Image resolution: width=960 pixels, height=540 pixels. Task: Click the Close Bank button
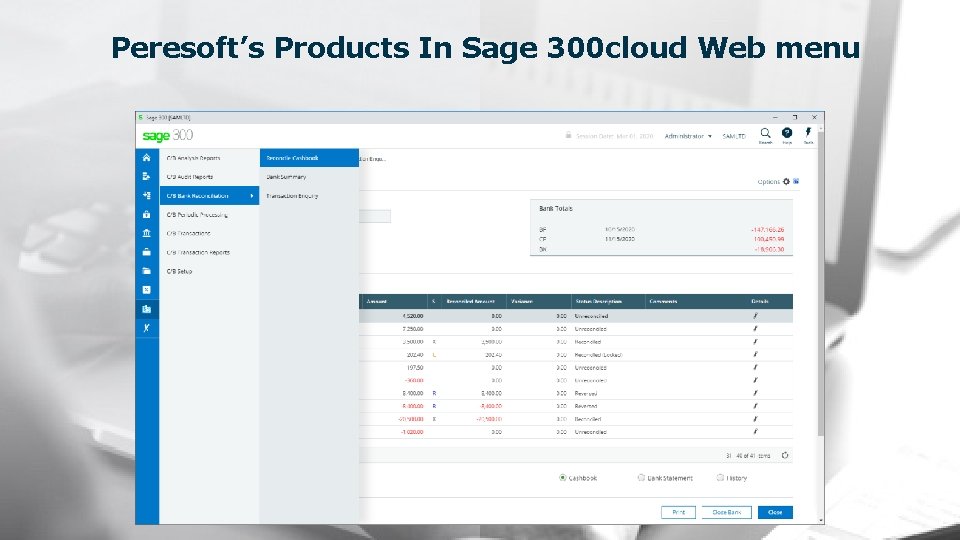727,512
